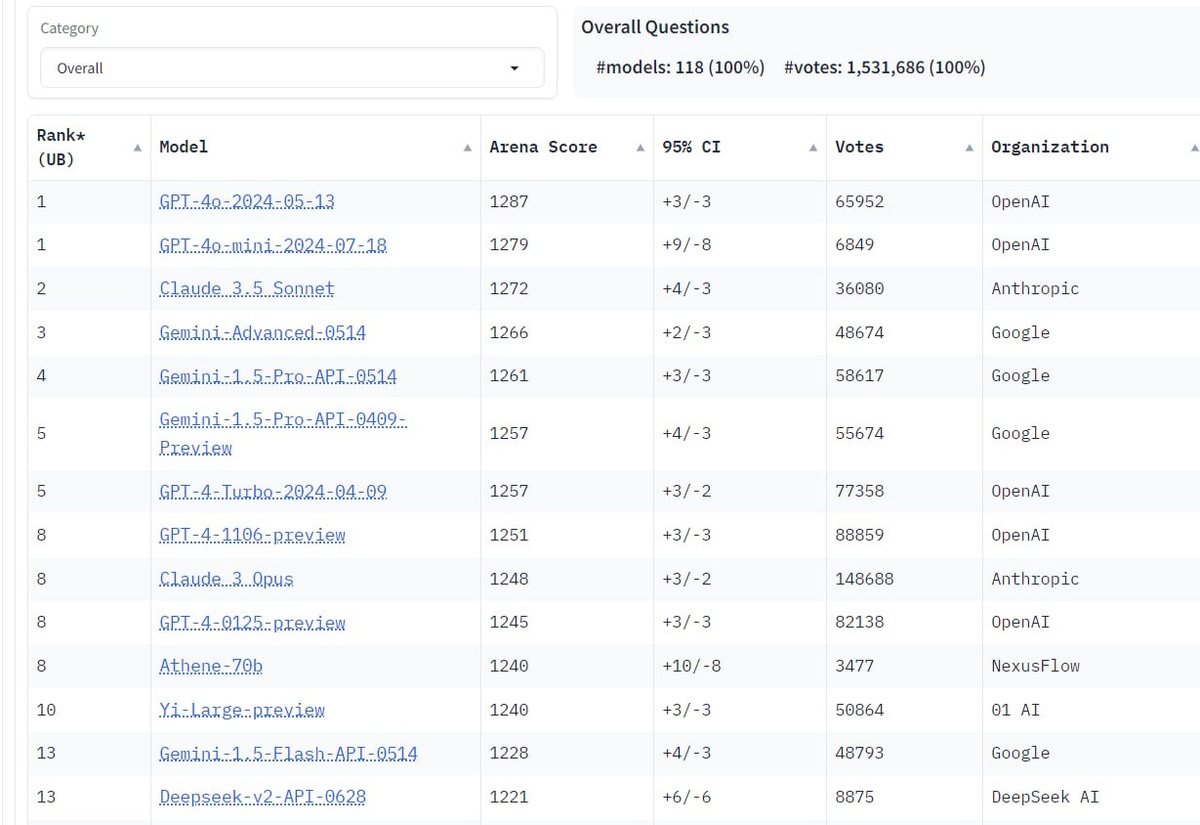The height and width of the screenshot is (825, 1200).
Task: Click the Overall Questions heading
Action: pyautogui.click(x=655, y=27)
